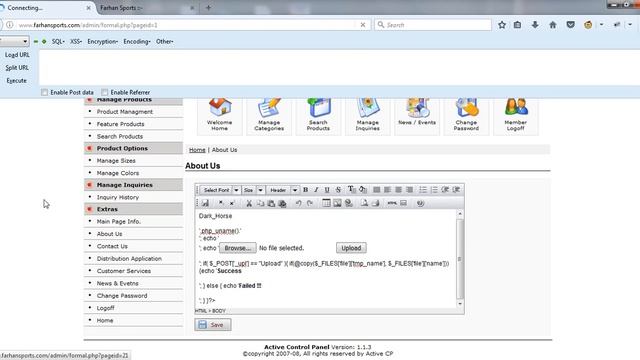Image resolution: width=640 pixels, height=360 pixels.
Task: Click the editor toolbar save disk icon
Action: pyautogui.click(x=205, y=203)
